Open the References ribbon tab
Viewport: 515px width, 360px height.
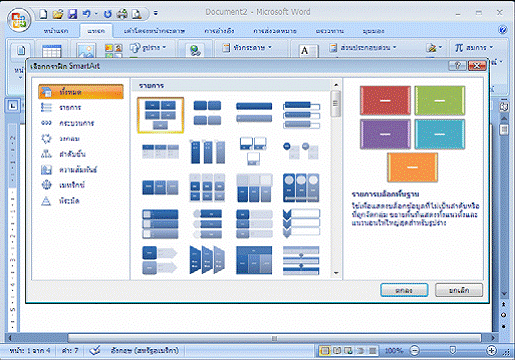coord(219,31)
